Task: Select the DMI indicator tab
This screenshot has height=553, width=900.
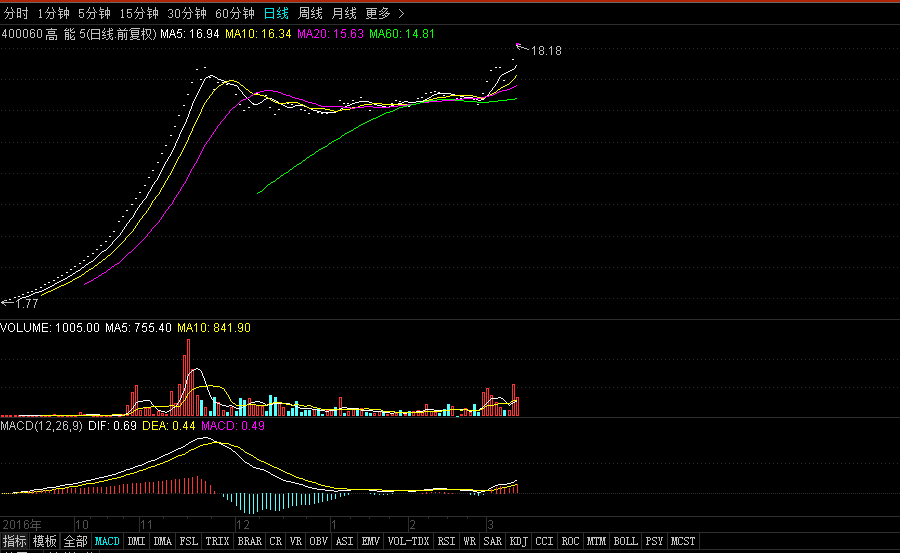Action: pyautogui.click(x=136, y=541)
